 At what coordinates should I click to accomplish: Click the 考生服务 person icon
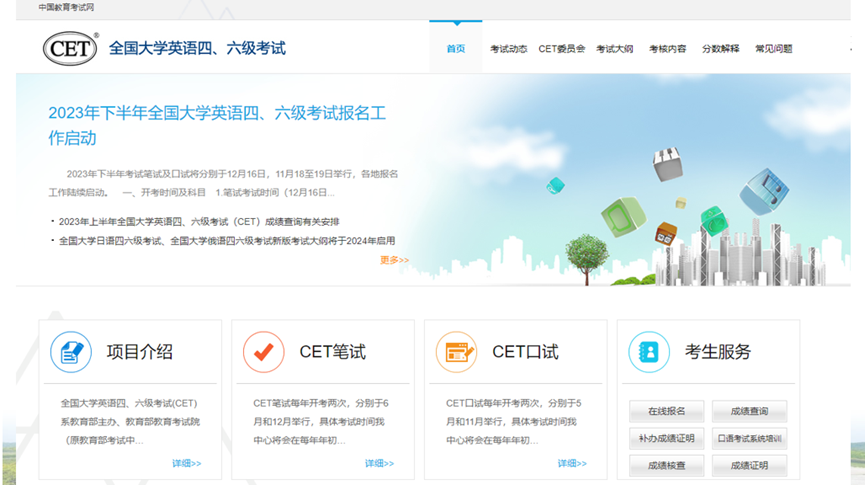(649, 352)
